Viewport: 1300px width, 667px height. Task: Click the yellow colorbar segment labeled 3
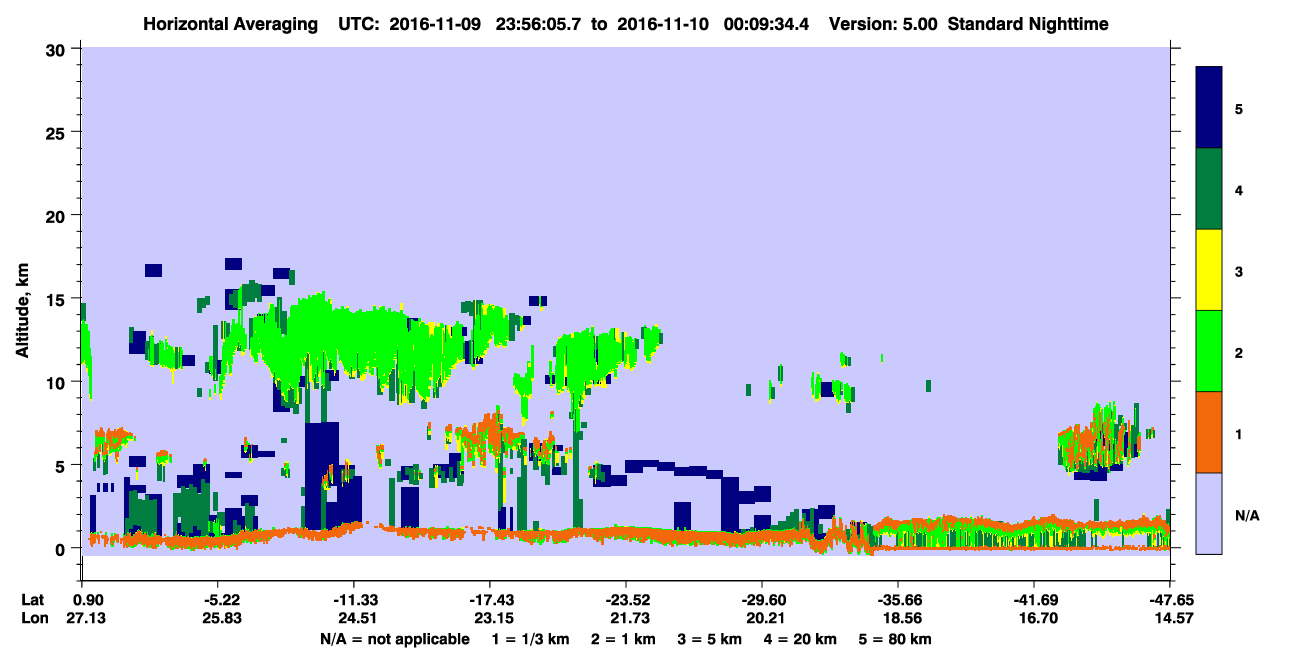click(1209, 270)
